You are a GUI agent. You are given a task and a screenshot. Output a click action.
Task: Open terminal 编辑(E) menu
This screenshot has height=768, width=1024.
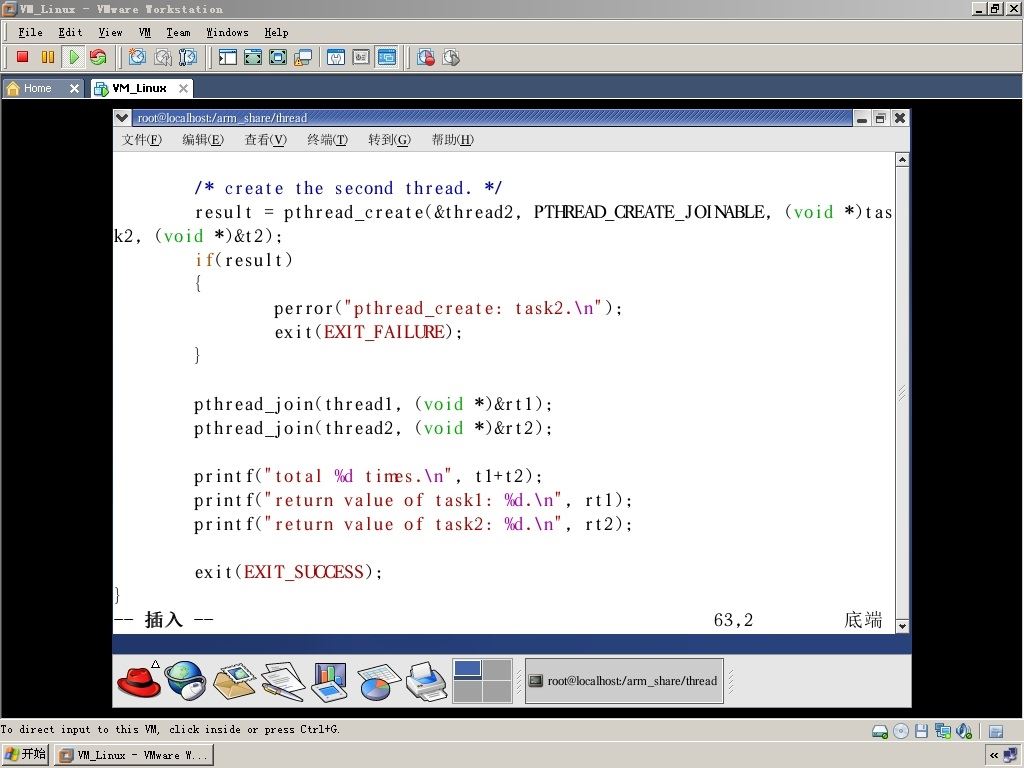pos(203,139)
